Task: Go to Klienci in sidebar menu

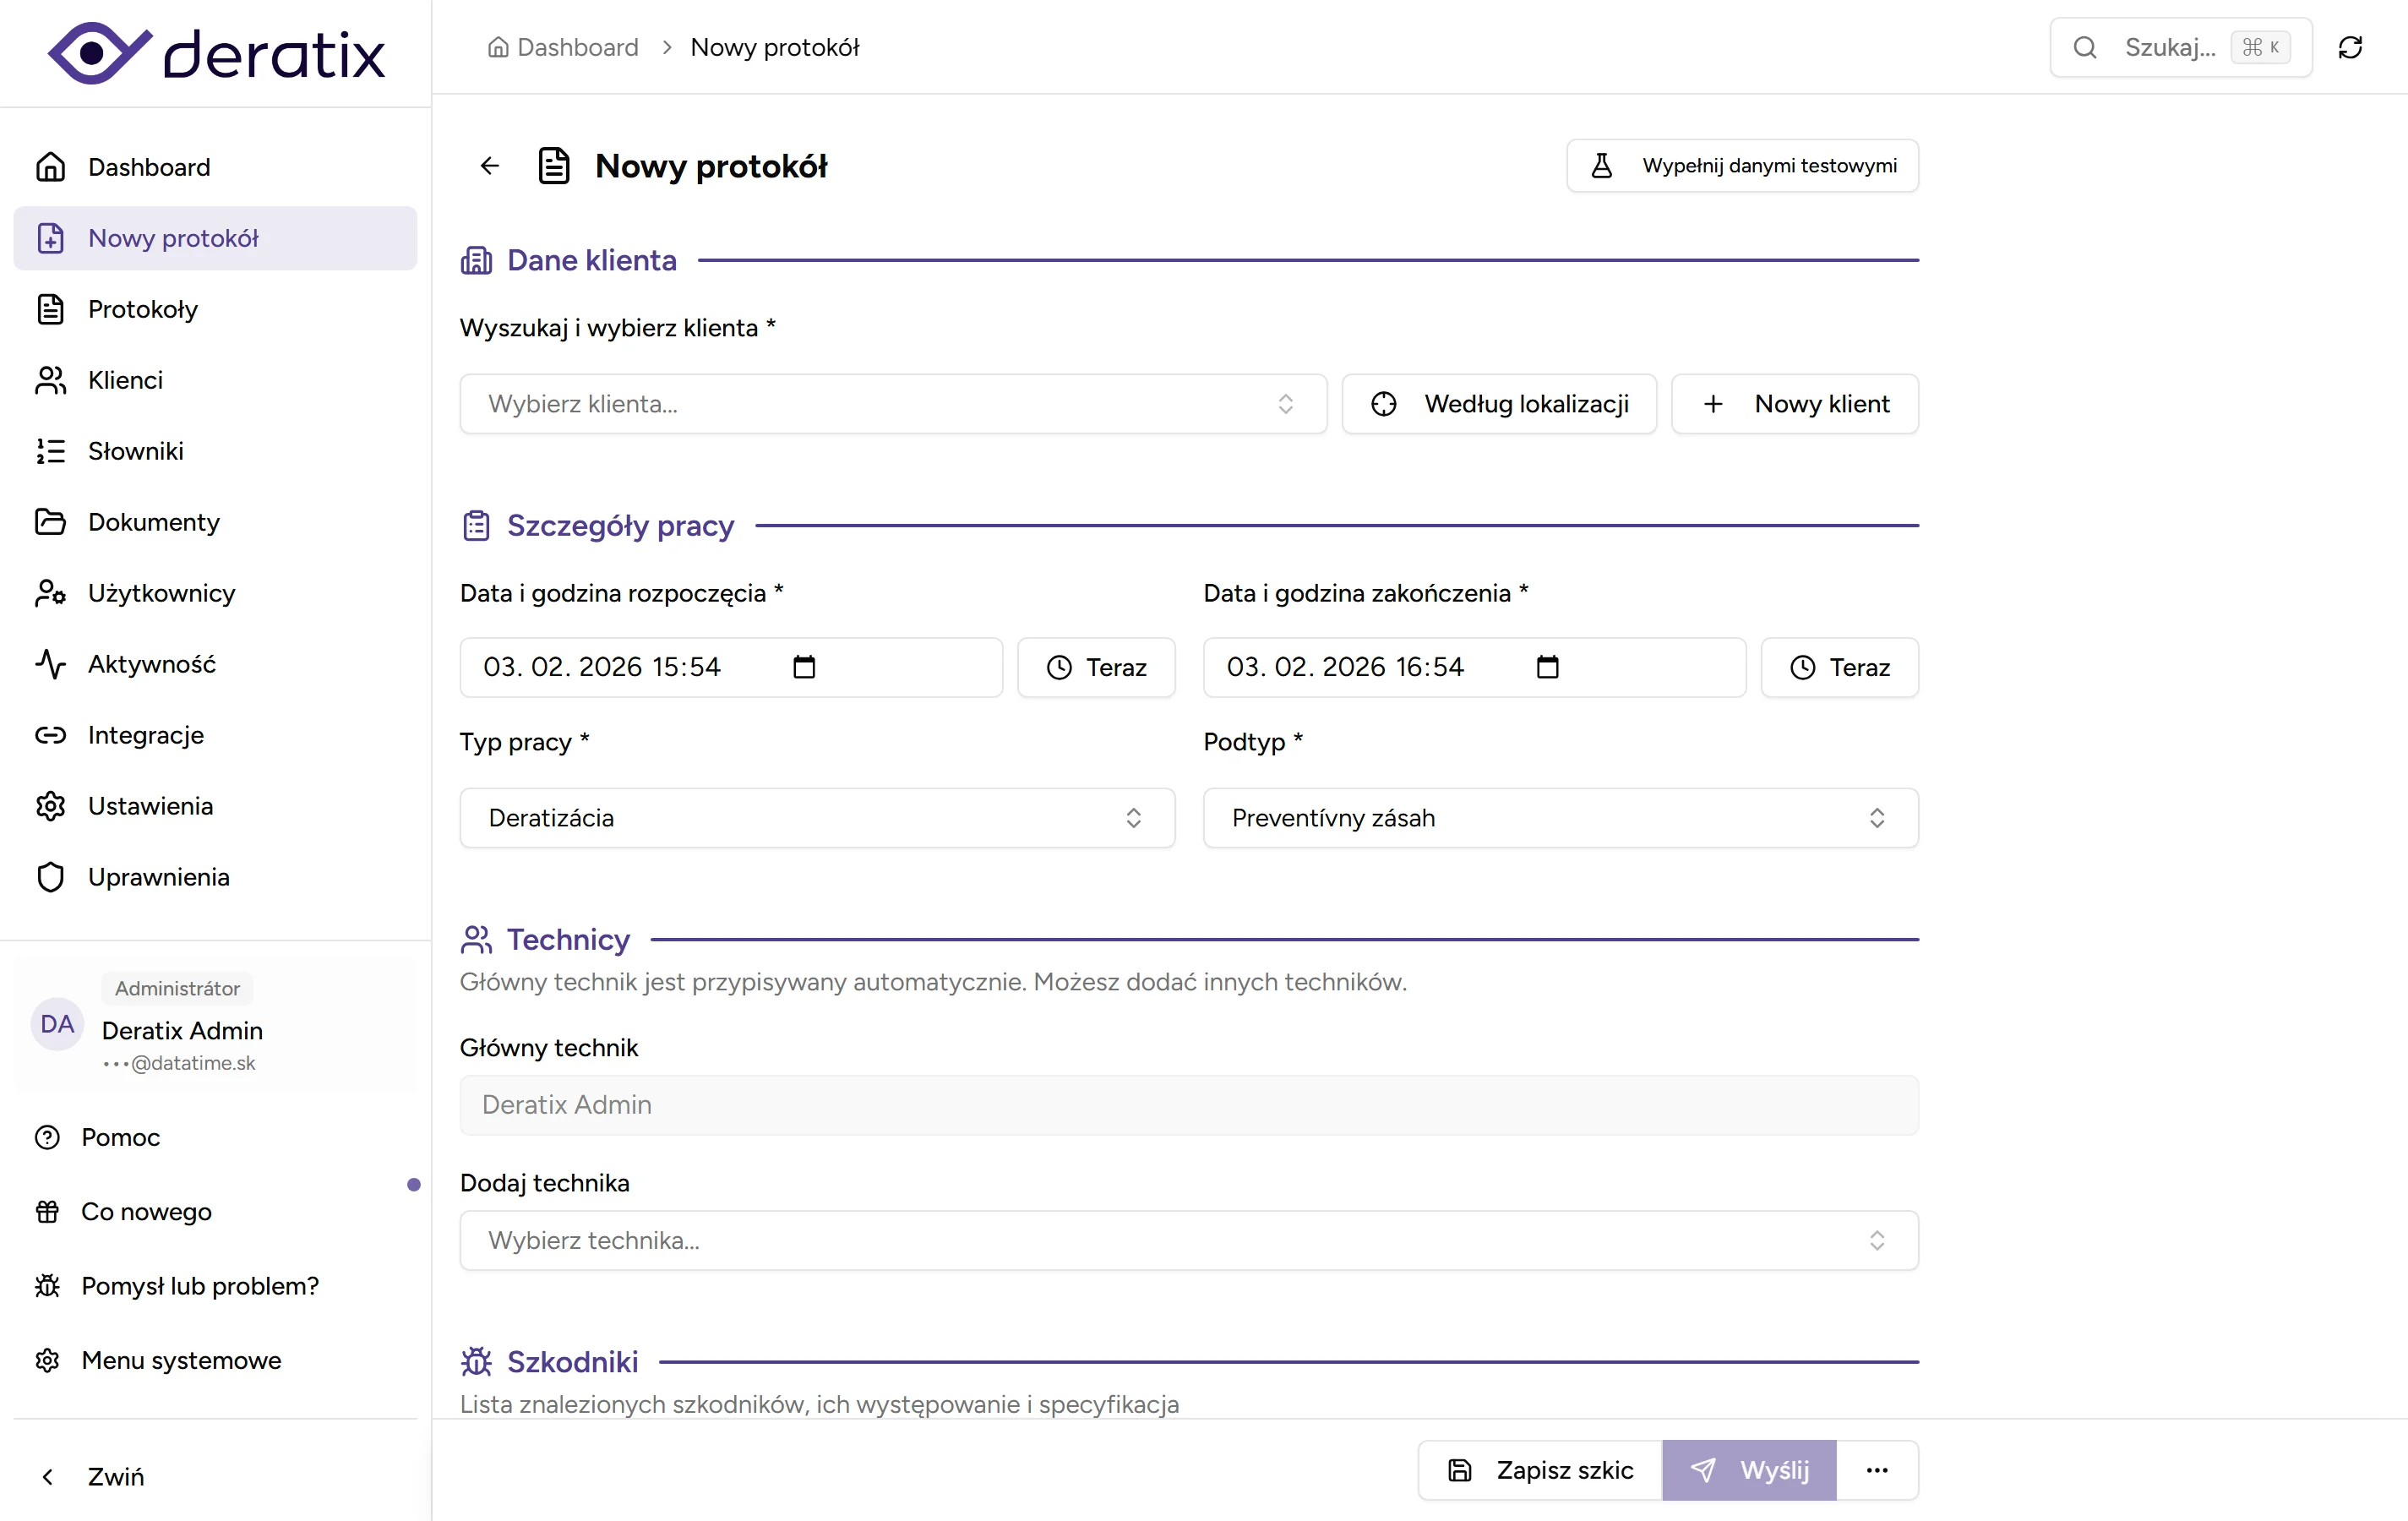Action: [x=125, y=380]
